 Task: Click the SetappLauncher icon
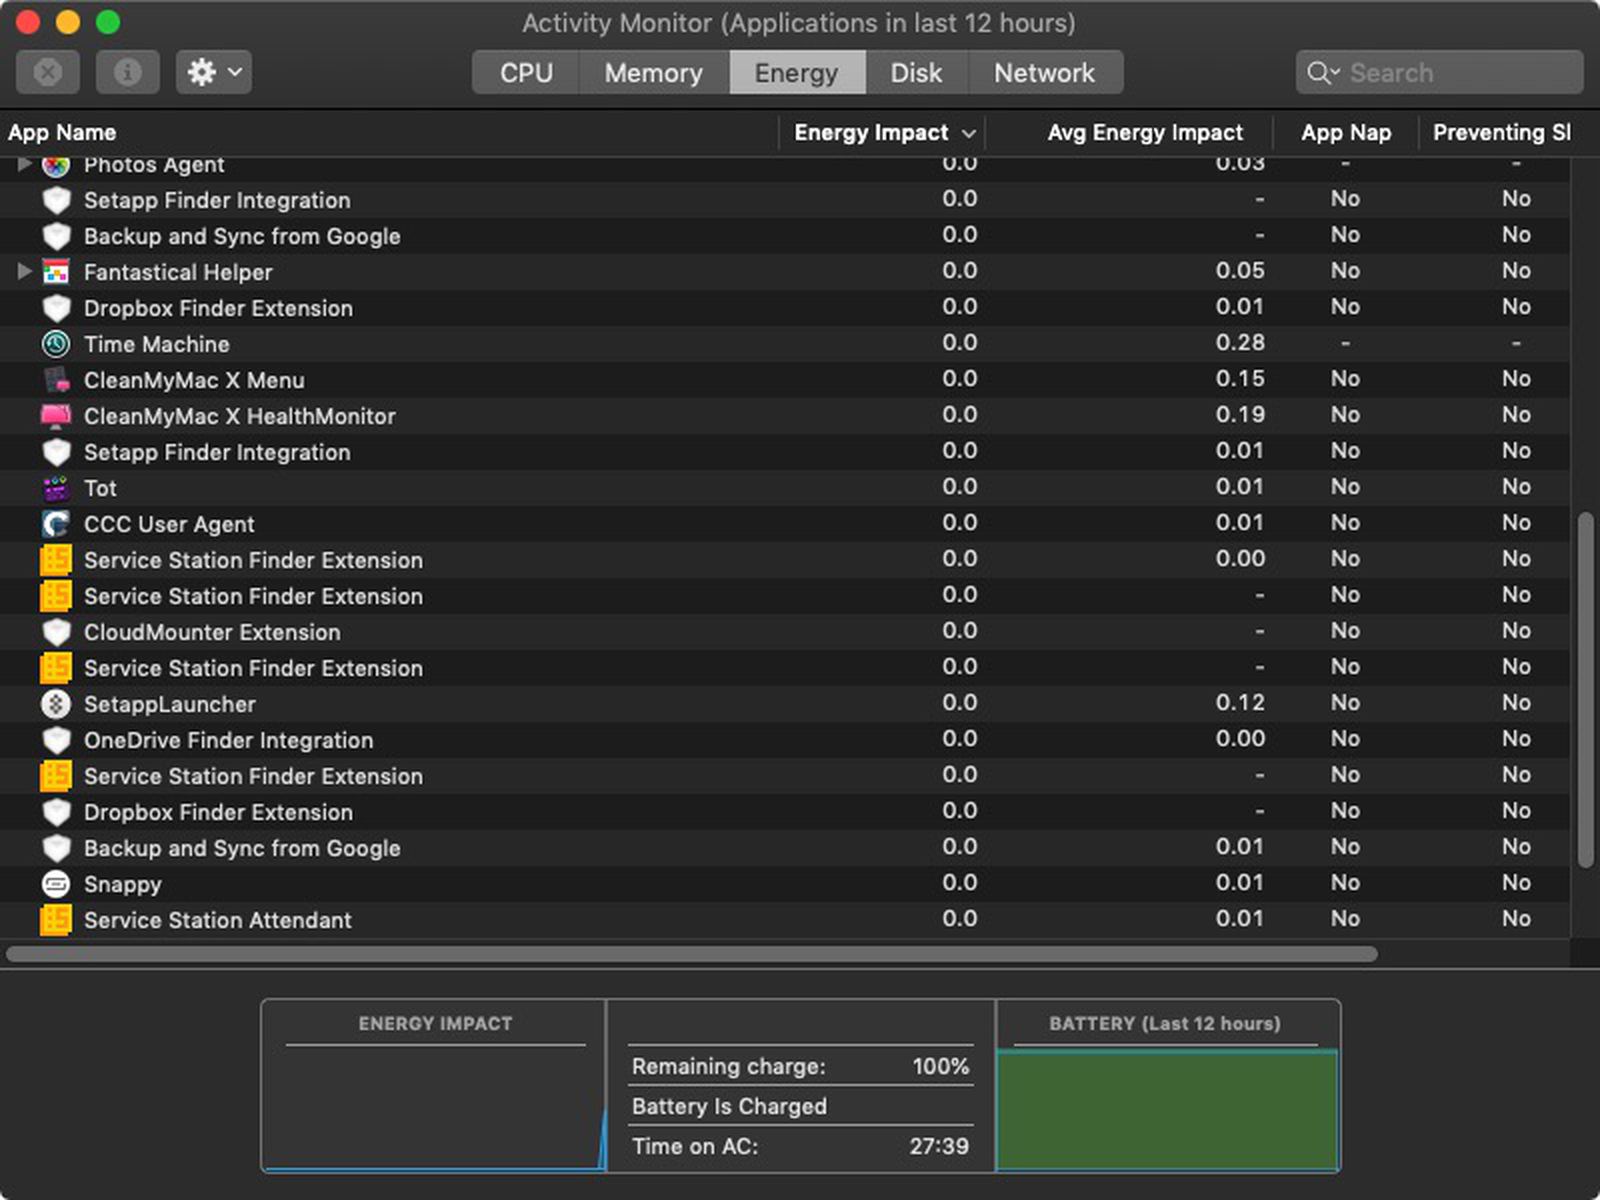(57, 704)
